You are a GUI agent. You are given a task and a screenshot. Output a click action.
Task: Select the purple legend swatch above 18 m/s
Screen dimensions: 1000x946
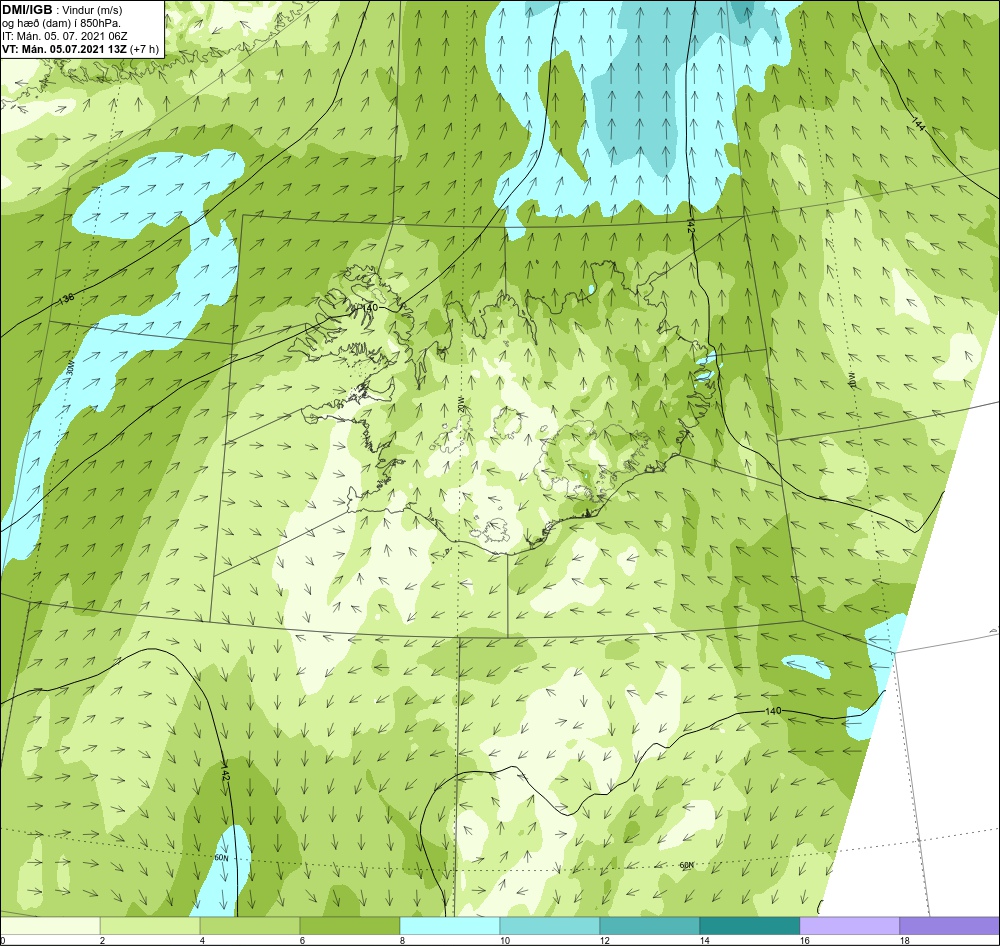click(949, 926)
